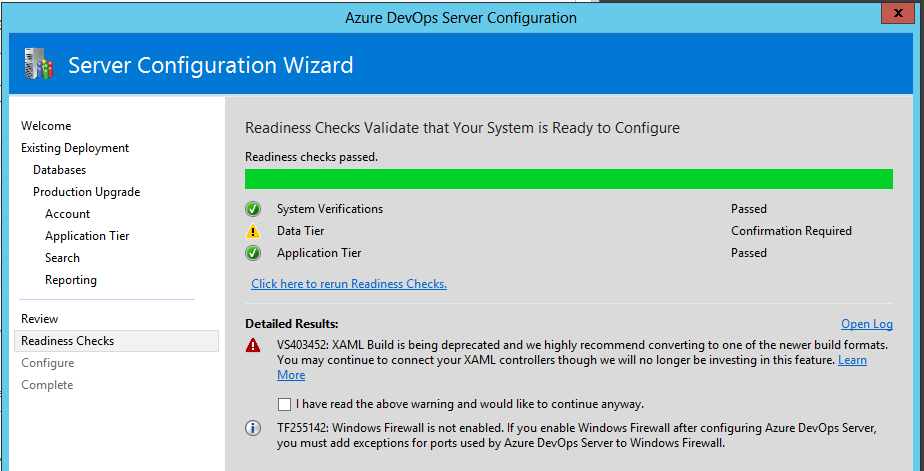Select the Production Upgrade step
Image resolution: width=924 pixels, height=471 pixels.
point(87,192)
